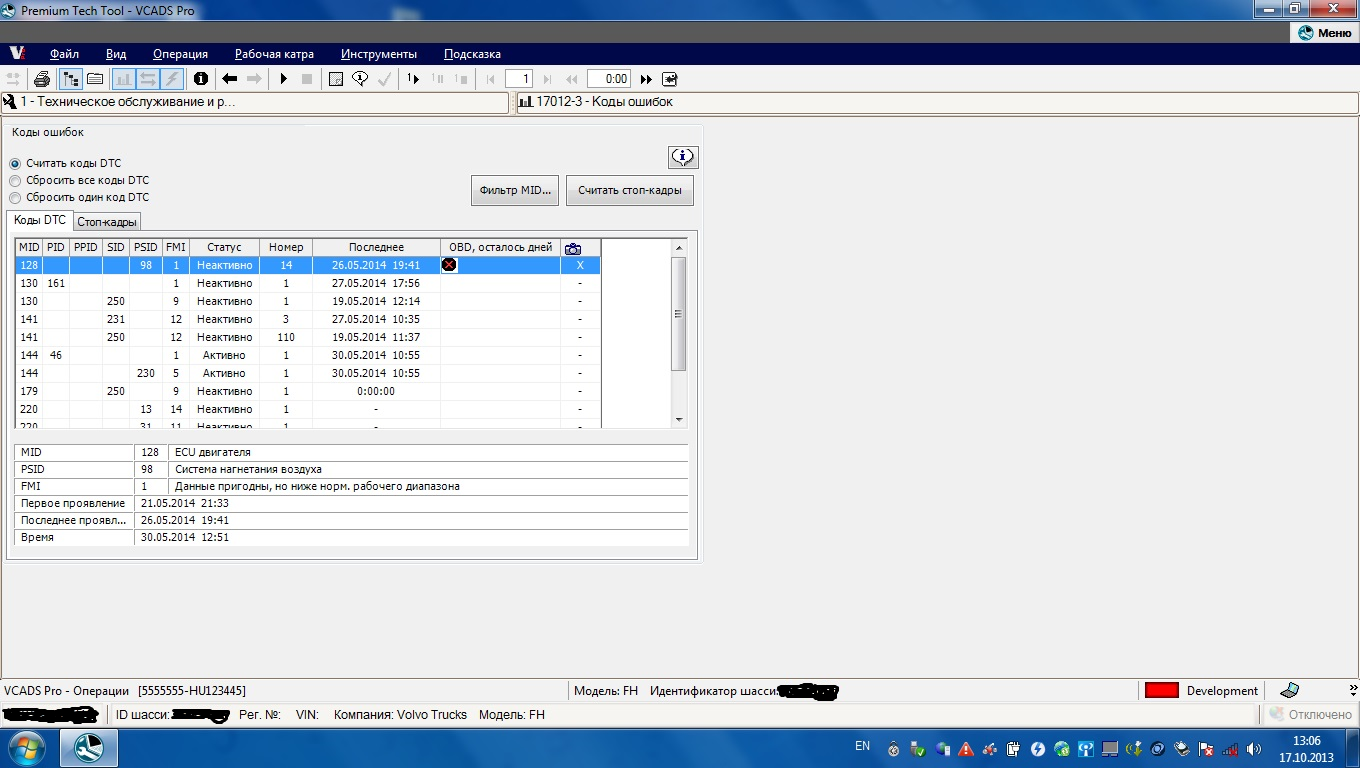
Task: Click the print icon in the toolbar
Action: pyautogui.click(x=42, y=79)
